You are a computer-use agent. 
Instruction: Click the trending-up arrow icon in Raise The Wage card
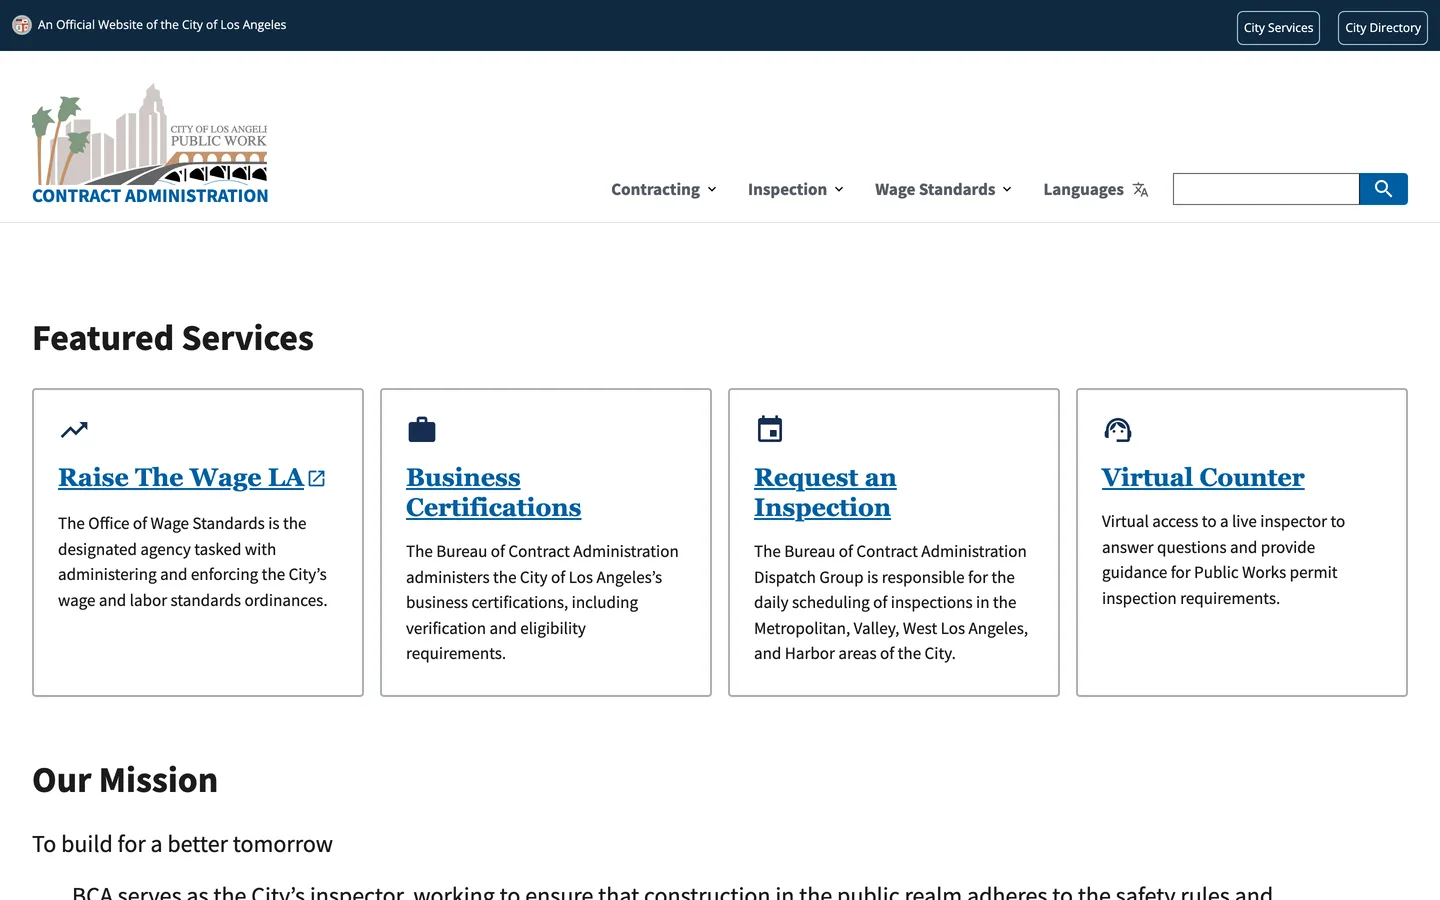(x=74, y=430)
